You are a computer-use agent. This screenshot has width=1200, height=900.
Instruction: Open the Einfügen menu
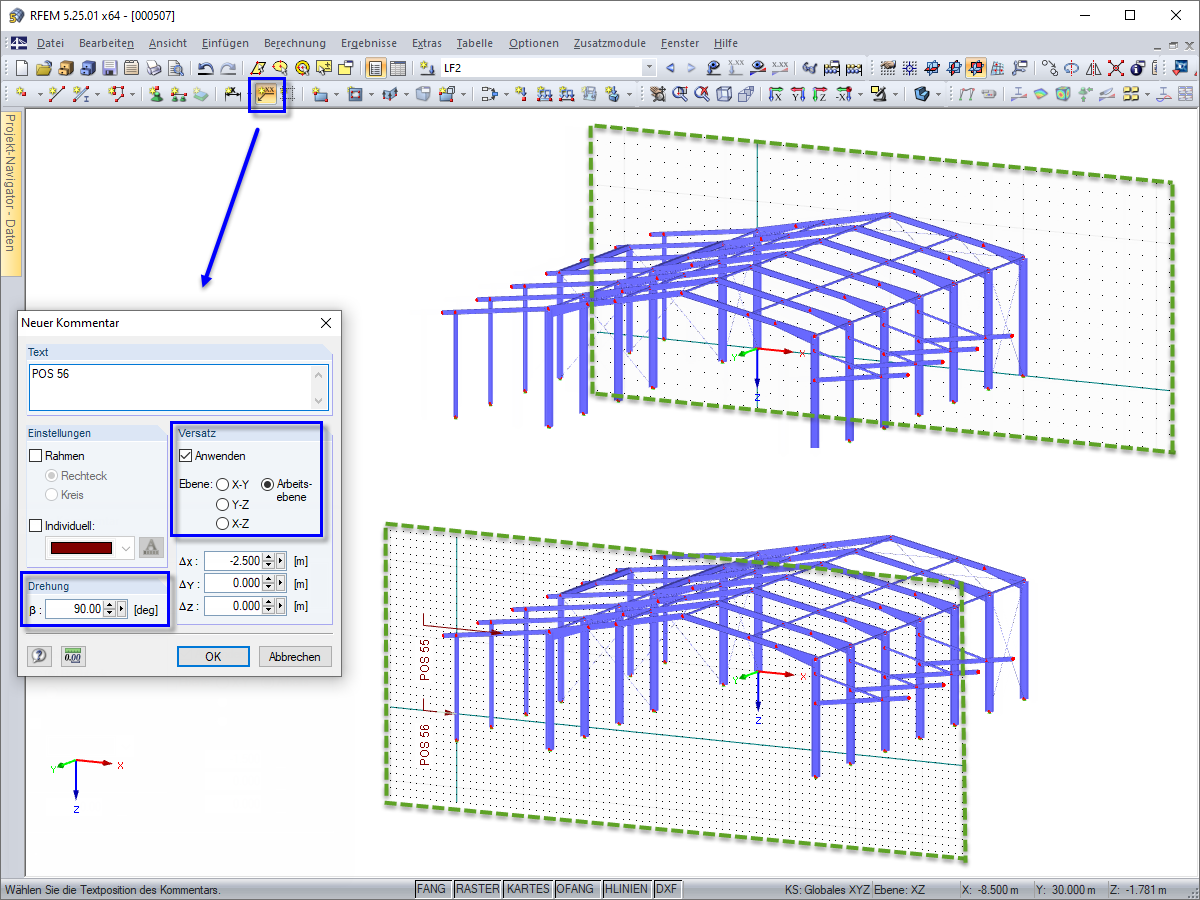(225, 43)
